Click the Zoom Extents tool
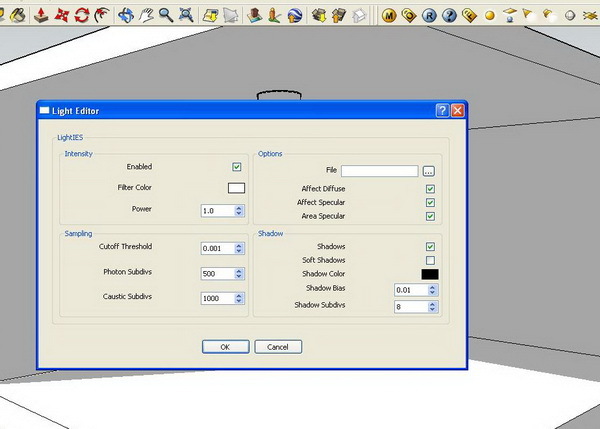The image size is (600, 429). [186, 16]
